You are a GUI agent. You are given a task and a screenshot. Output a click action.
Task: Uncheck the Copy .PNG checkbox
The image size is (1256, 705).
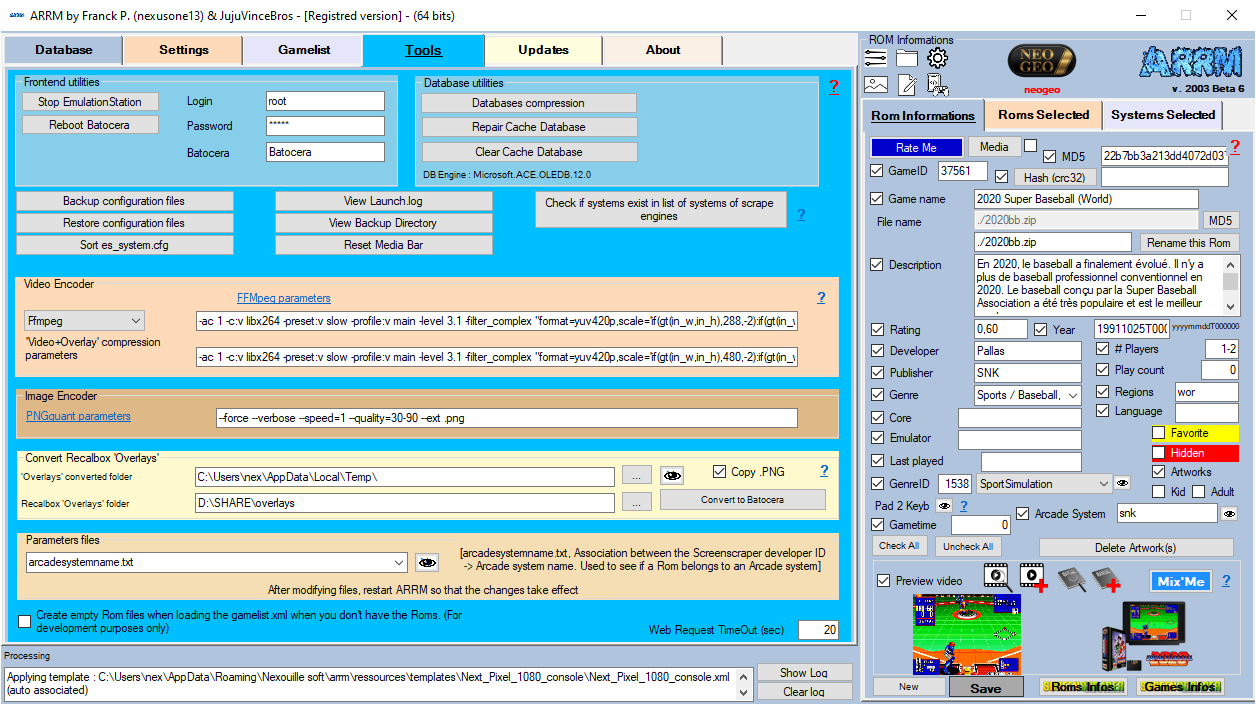coord(720,472)
